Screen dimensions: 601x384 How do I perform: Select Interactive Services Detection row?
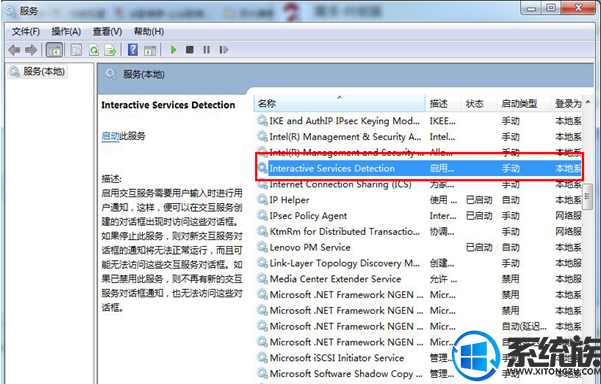tap(419, 168)
